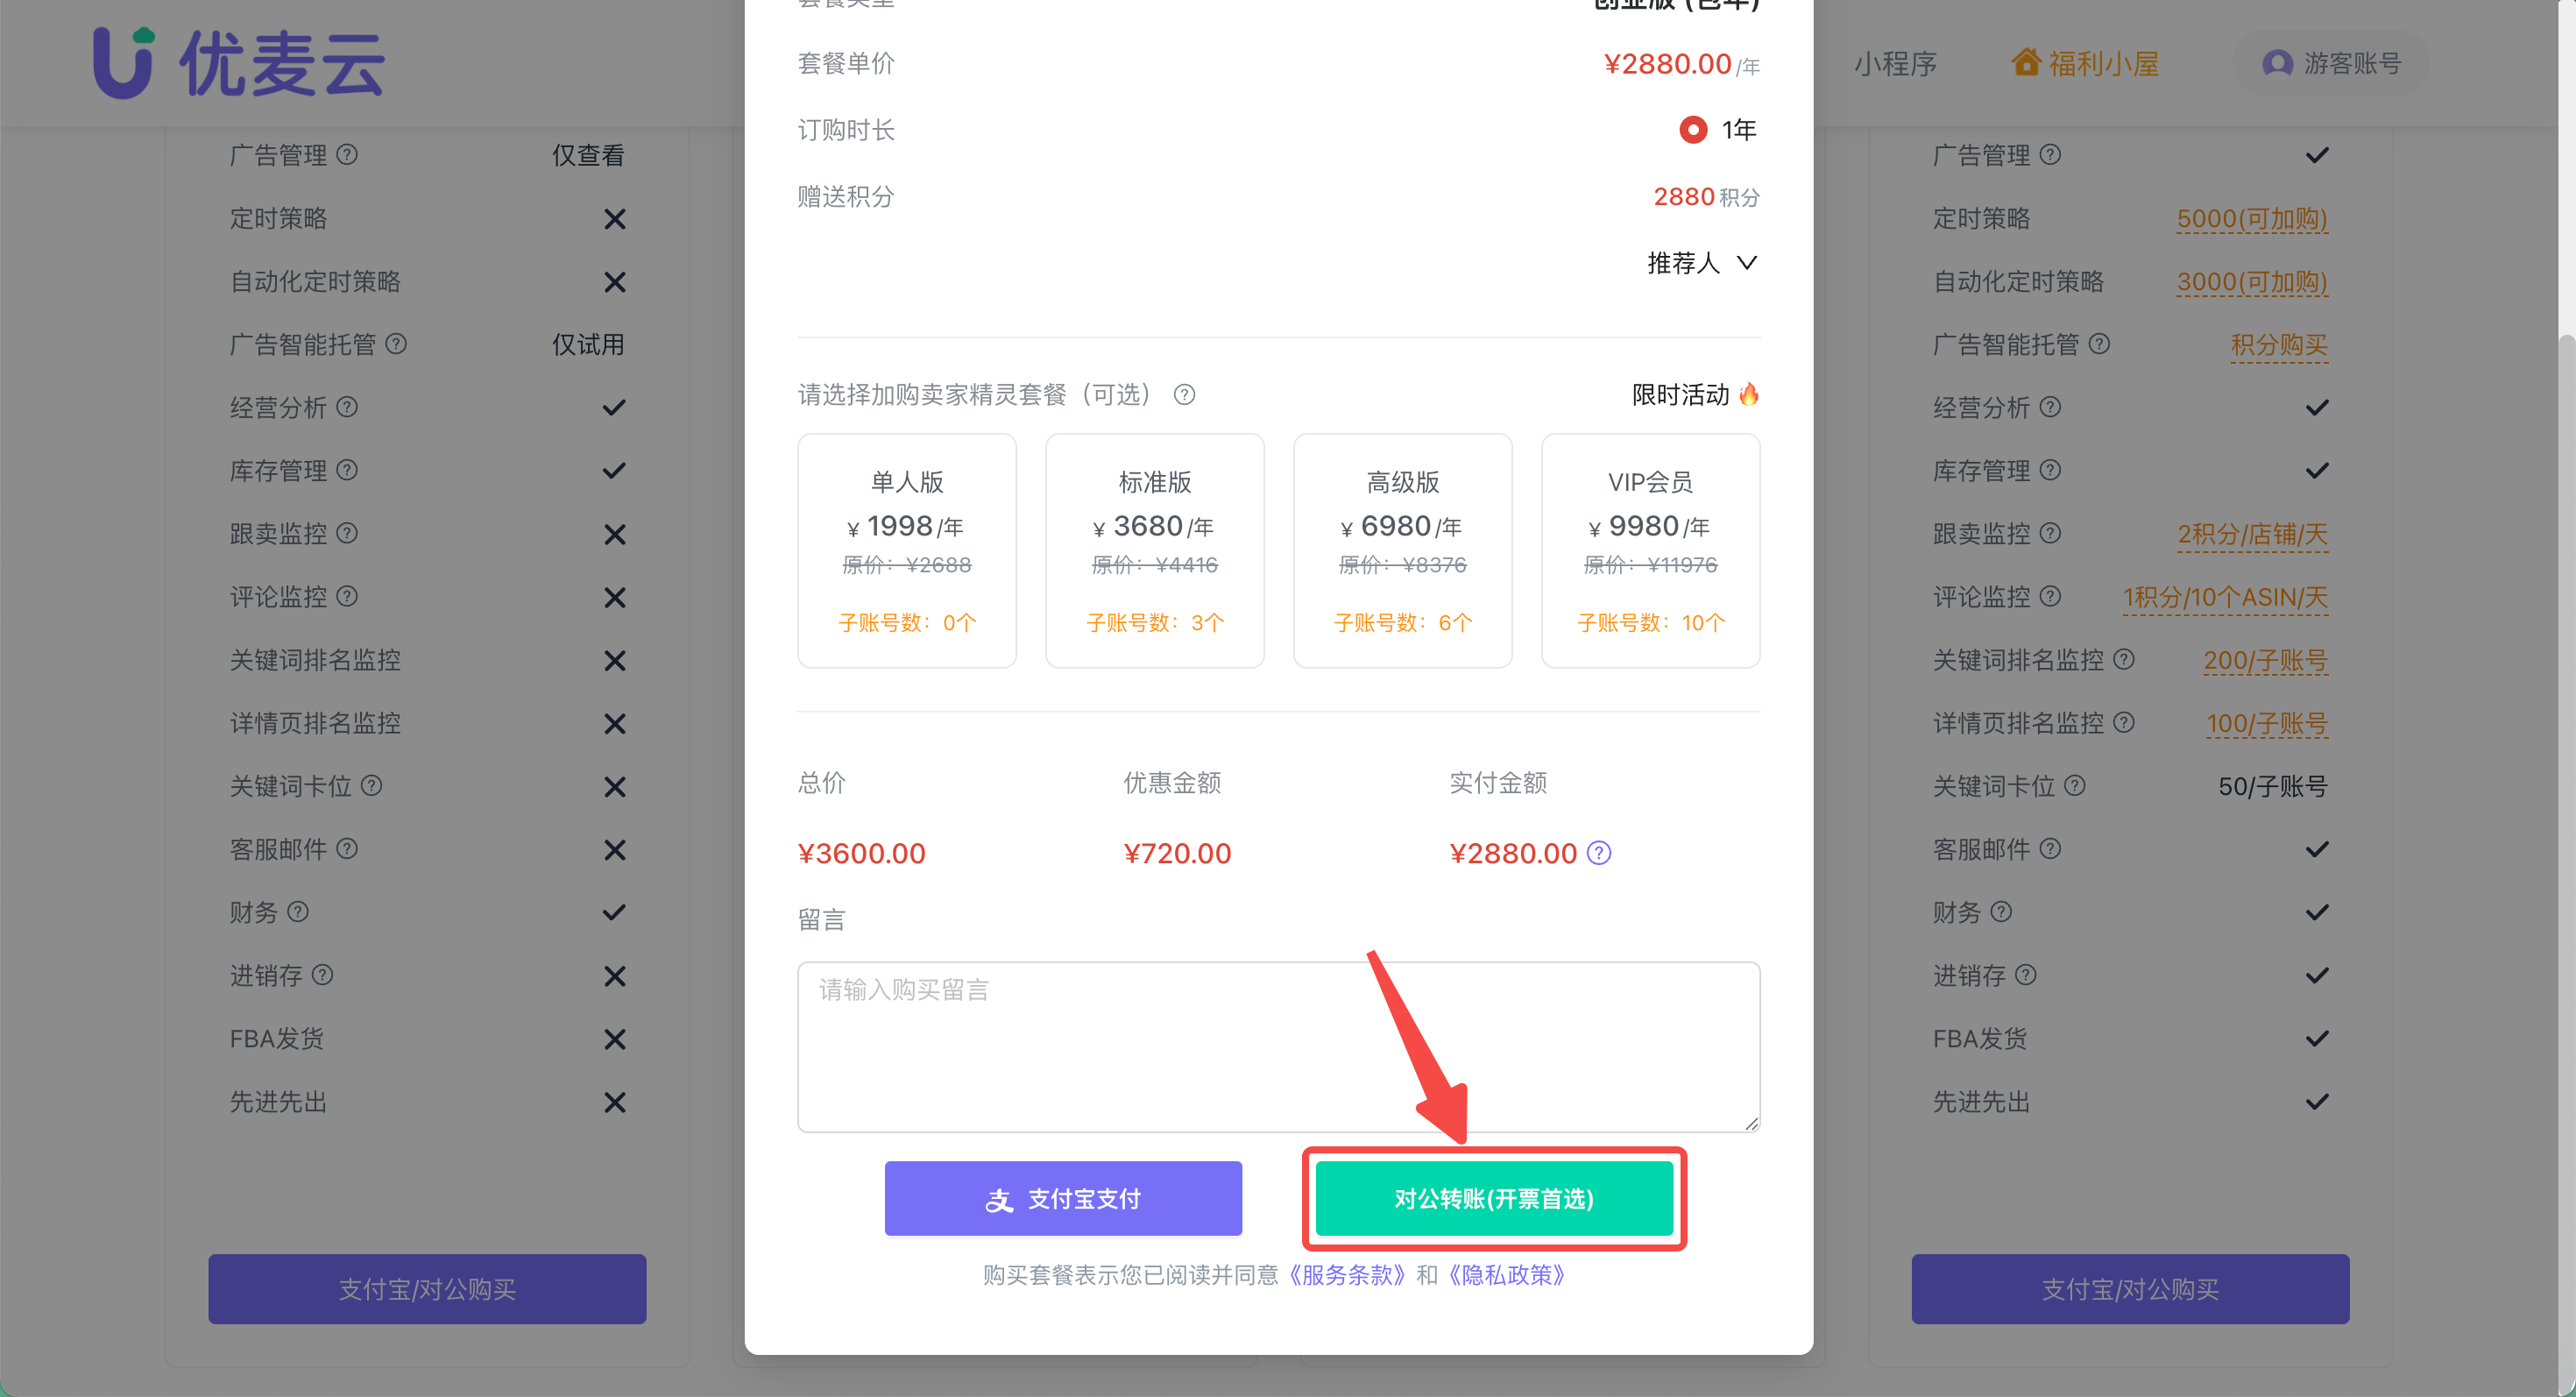
Task: Select the 1年 subscription radio button
Action: click(1693, 130)
